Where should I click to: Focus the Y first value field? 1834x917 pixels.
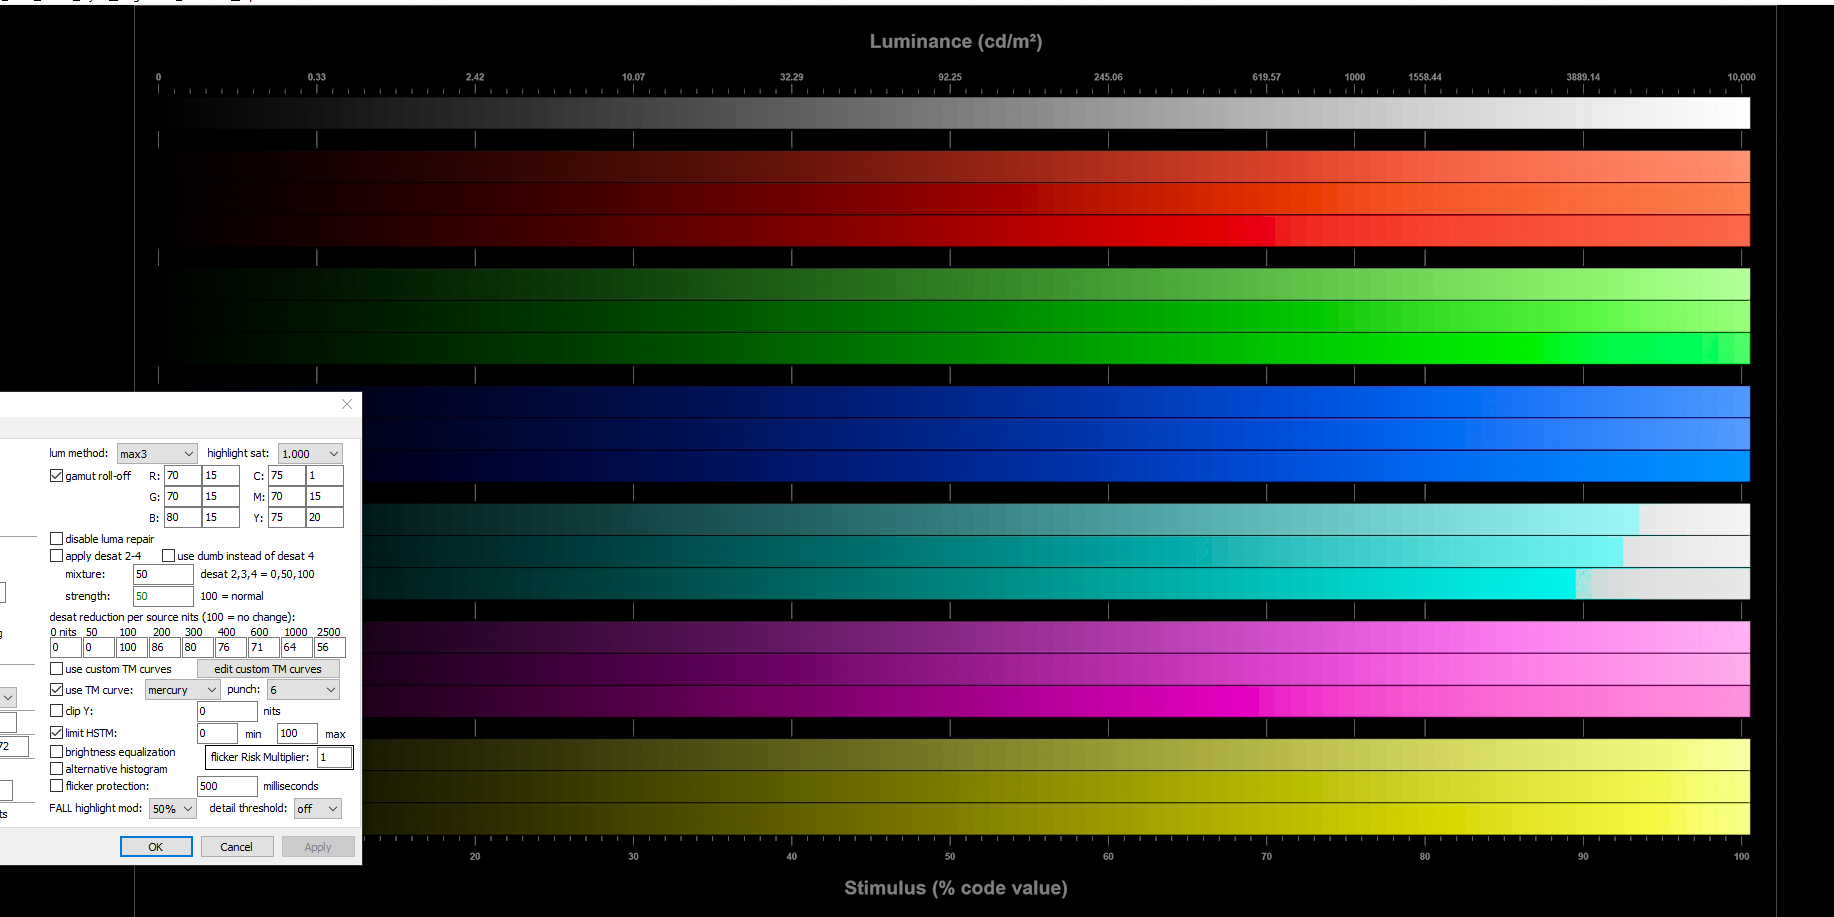286,518
